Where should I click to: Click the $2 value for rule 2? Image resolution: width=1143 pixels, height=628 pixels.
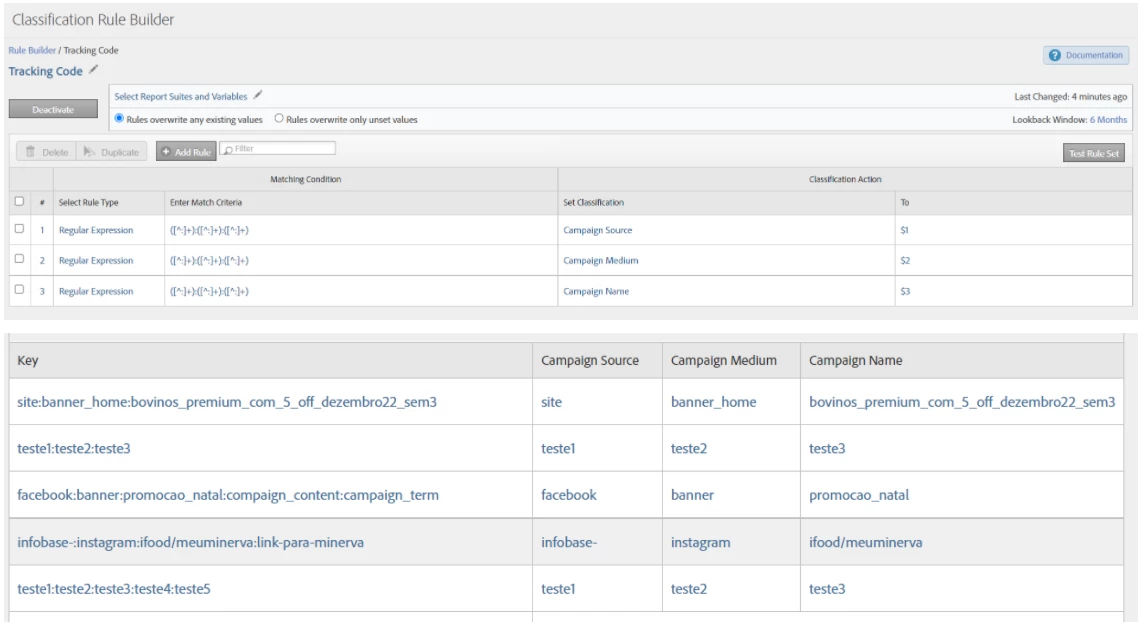coord(905,261)
